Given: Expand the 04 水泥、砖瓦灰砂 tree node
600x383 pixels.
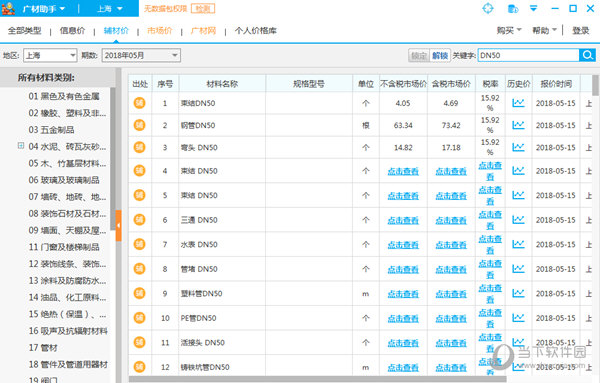Looking at the screenshot, I should pos(21,146).
